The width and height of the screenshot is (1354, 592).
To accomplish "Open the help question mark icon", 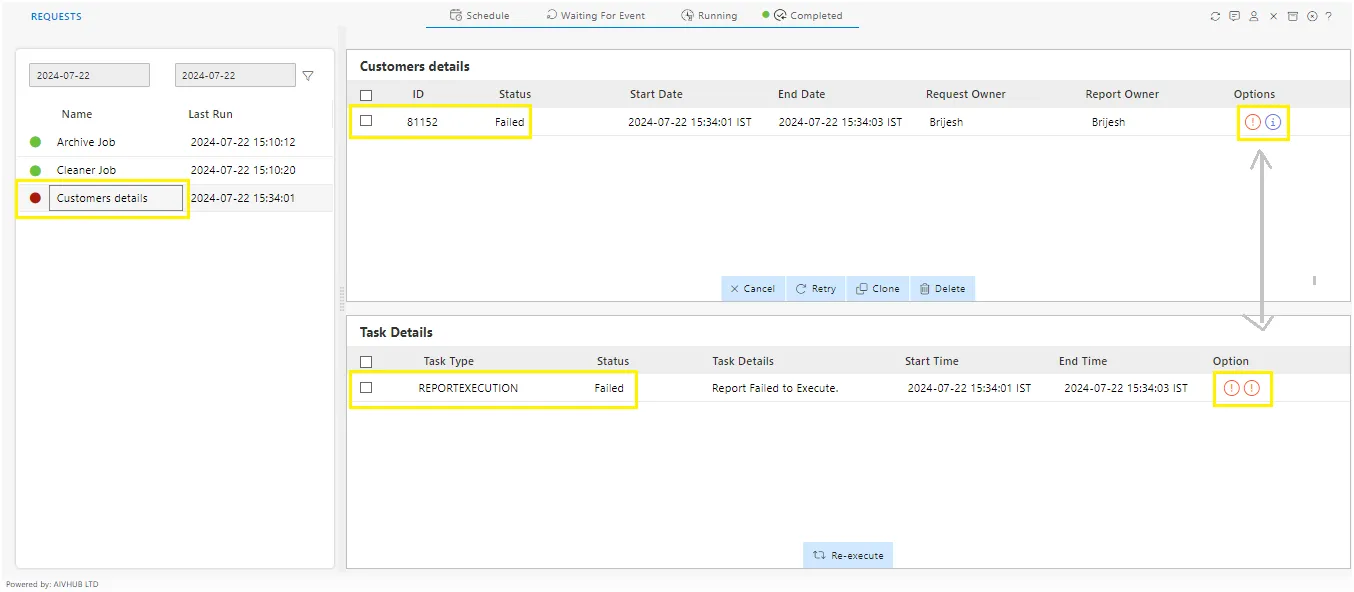I will pyautogui.click(x=1328, y=16).
